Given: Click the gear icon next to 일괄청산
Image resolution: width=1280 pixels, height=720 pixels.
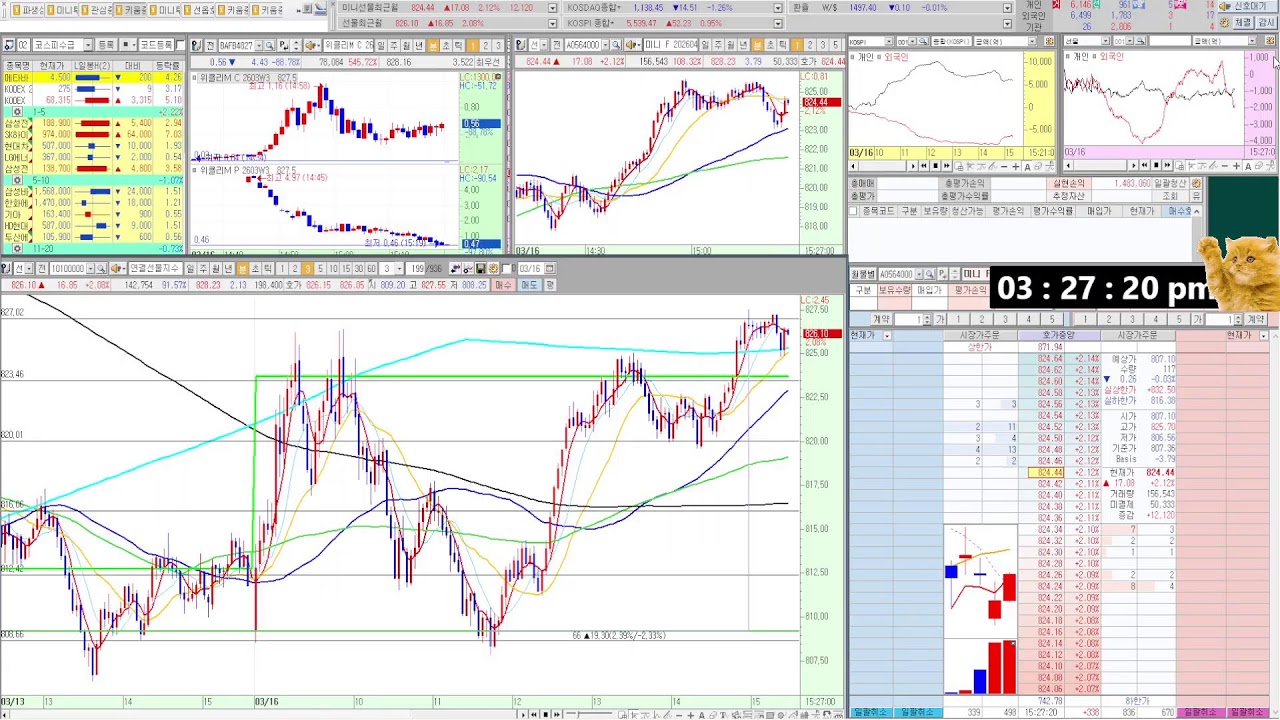Looking at the screenshot, I should tap(1195, 184).
